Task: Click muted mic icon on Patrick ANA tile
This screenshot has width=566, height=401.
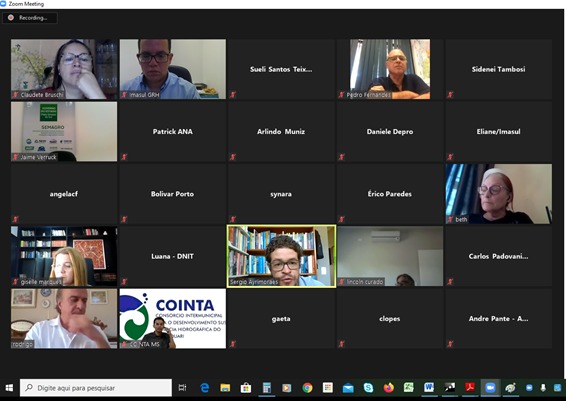Action: 124,157
